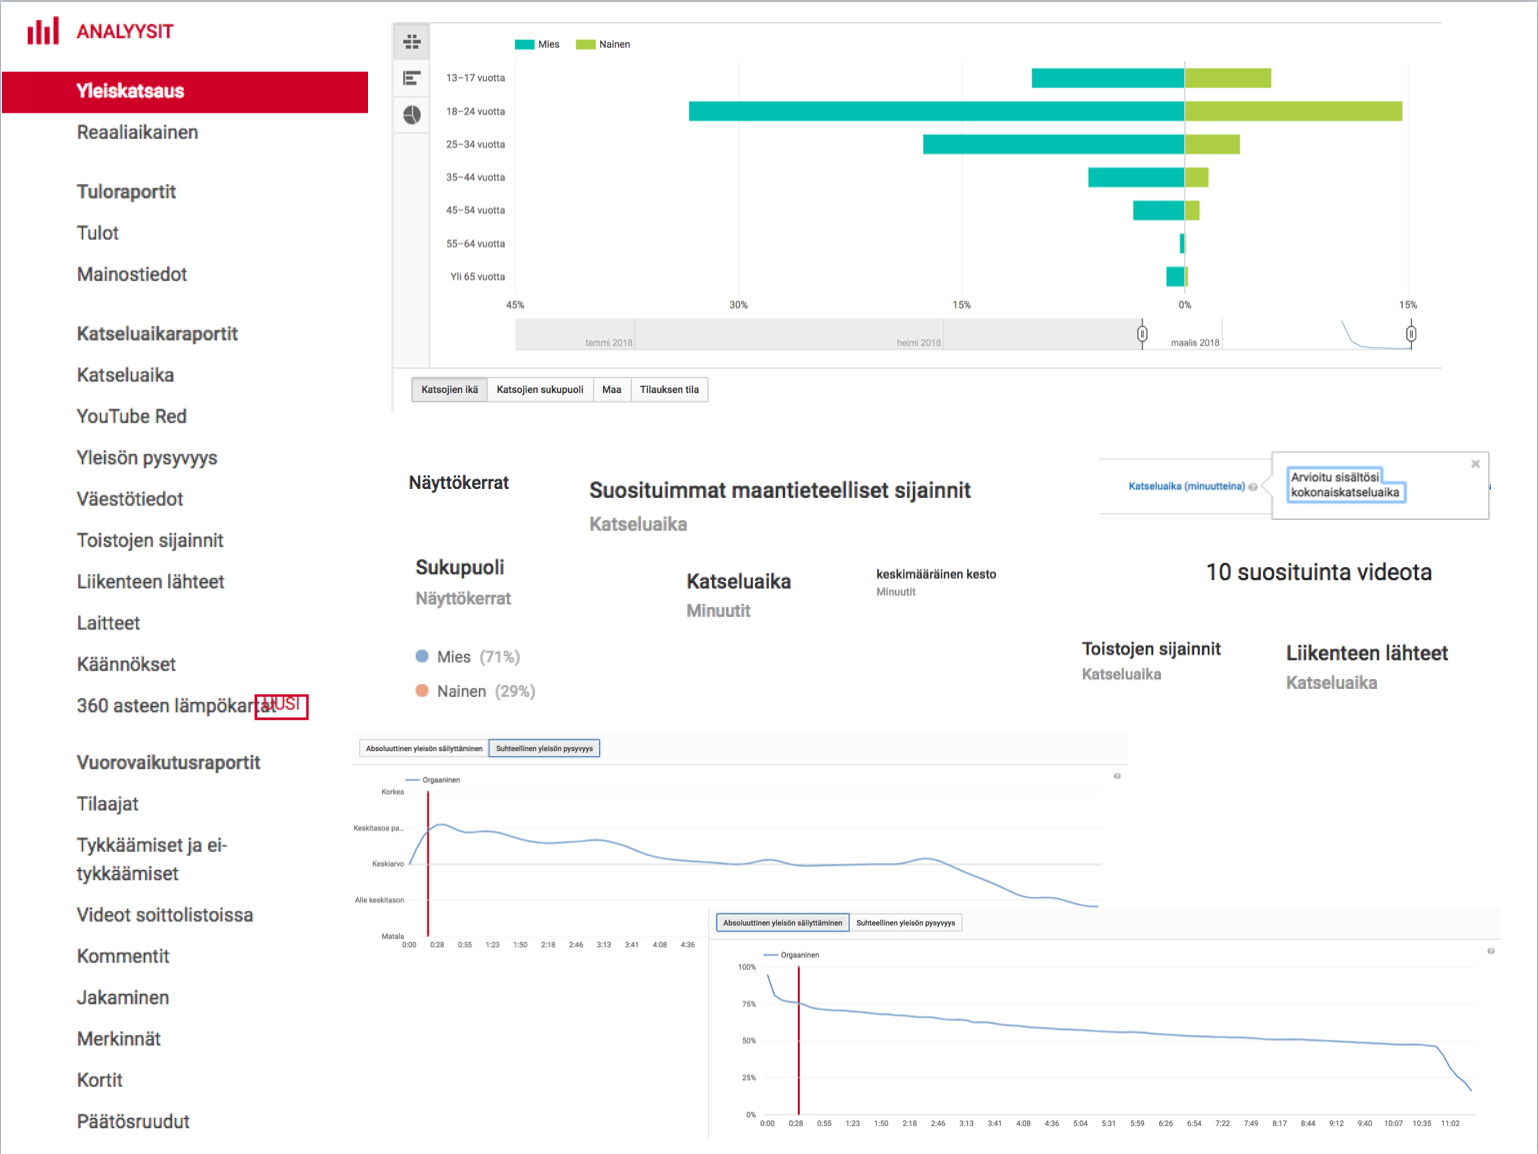Select the stacked bar chart view icon
1538x1154 pixels.
point(411,42)
